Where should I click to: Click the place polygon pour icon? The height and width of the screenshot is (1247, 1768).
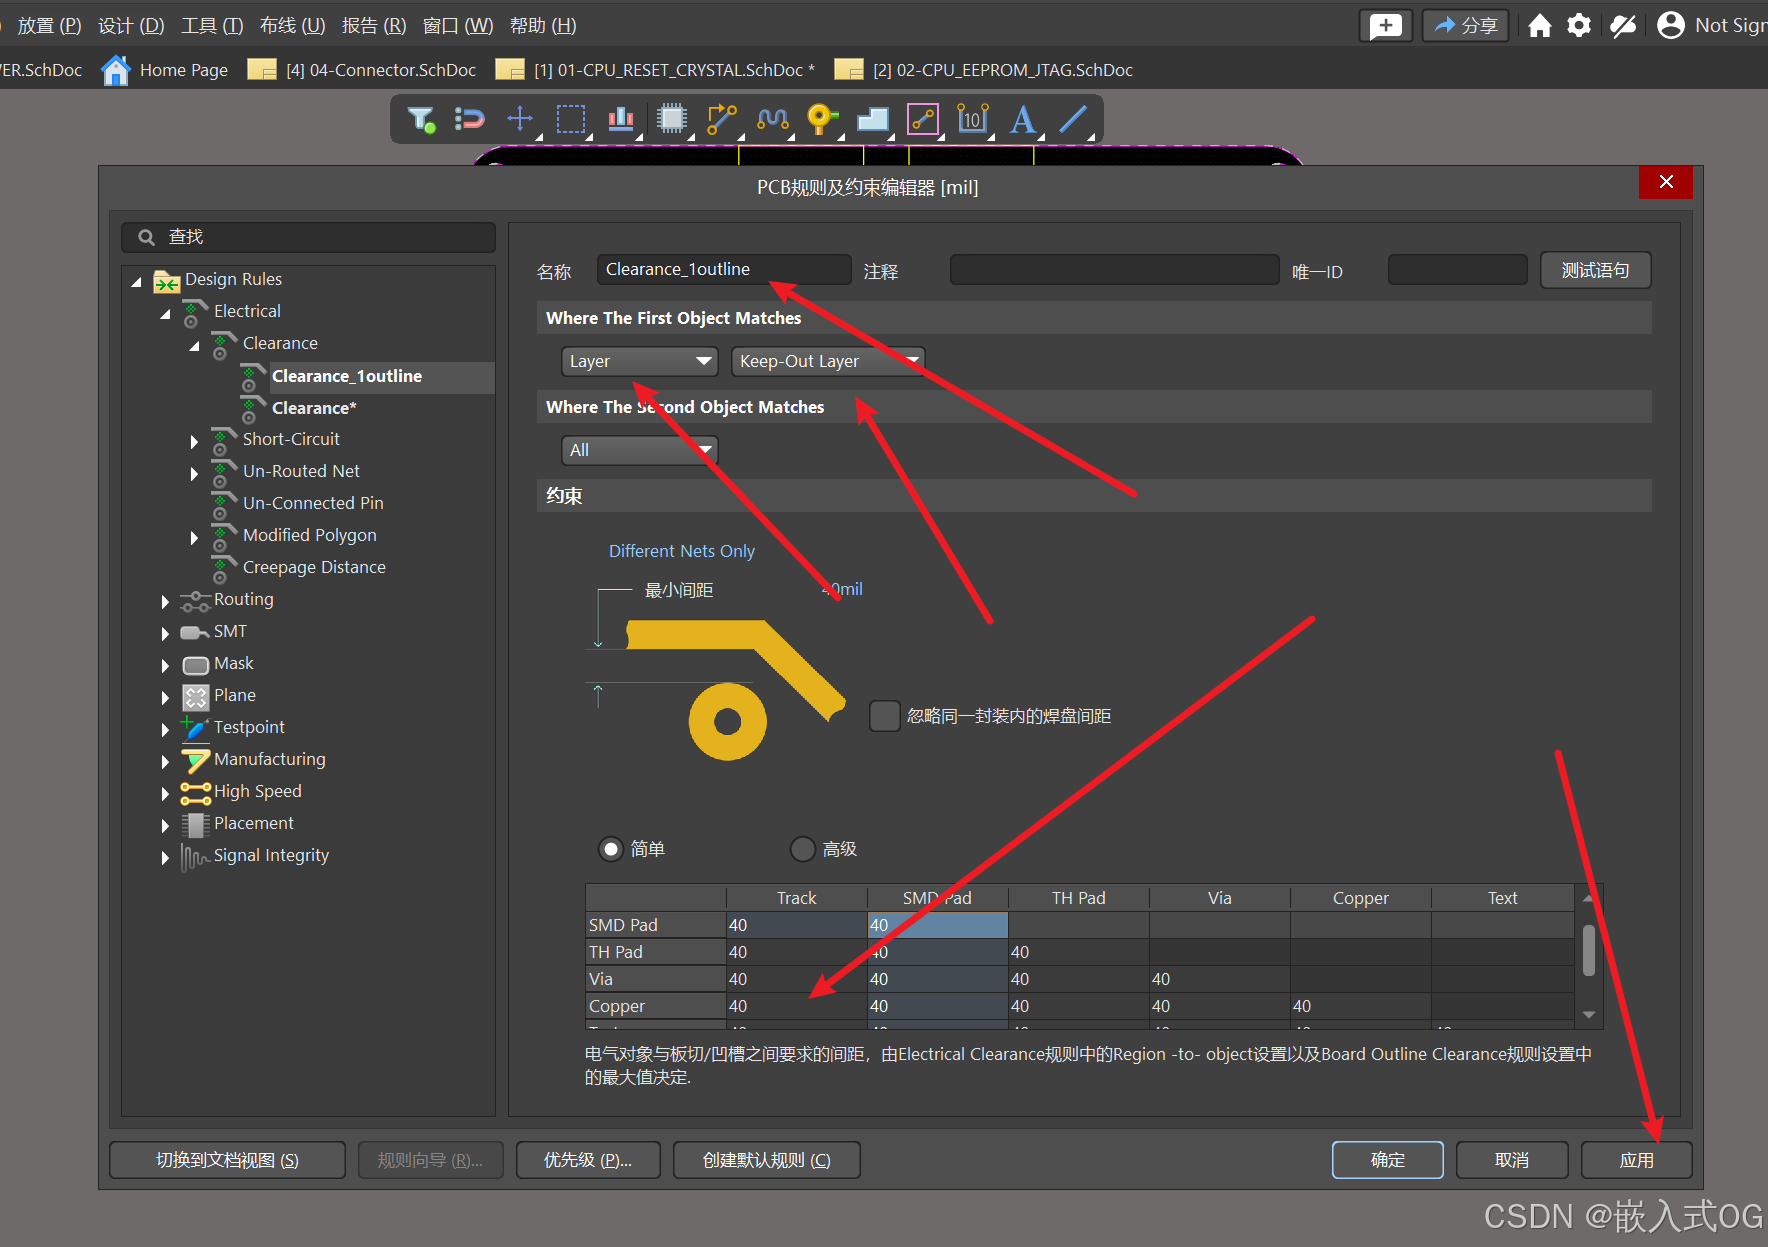pyautogui.click(x=873, y=119)
